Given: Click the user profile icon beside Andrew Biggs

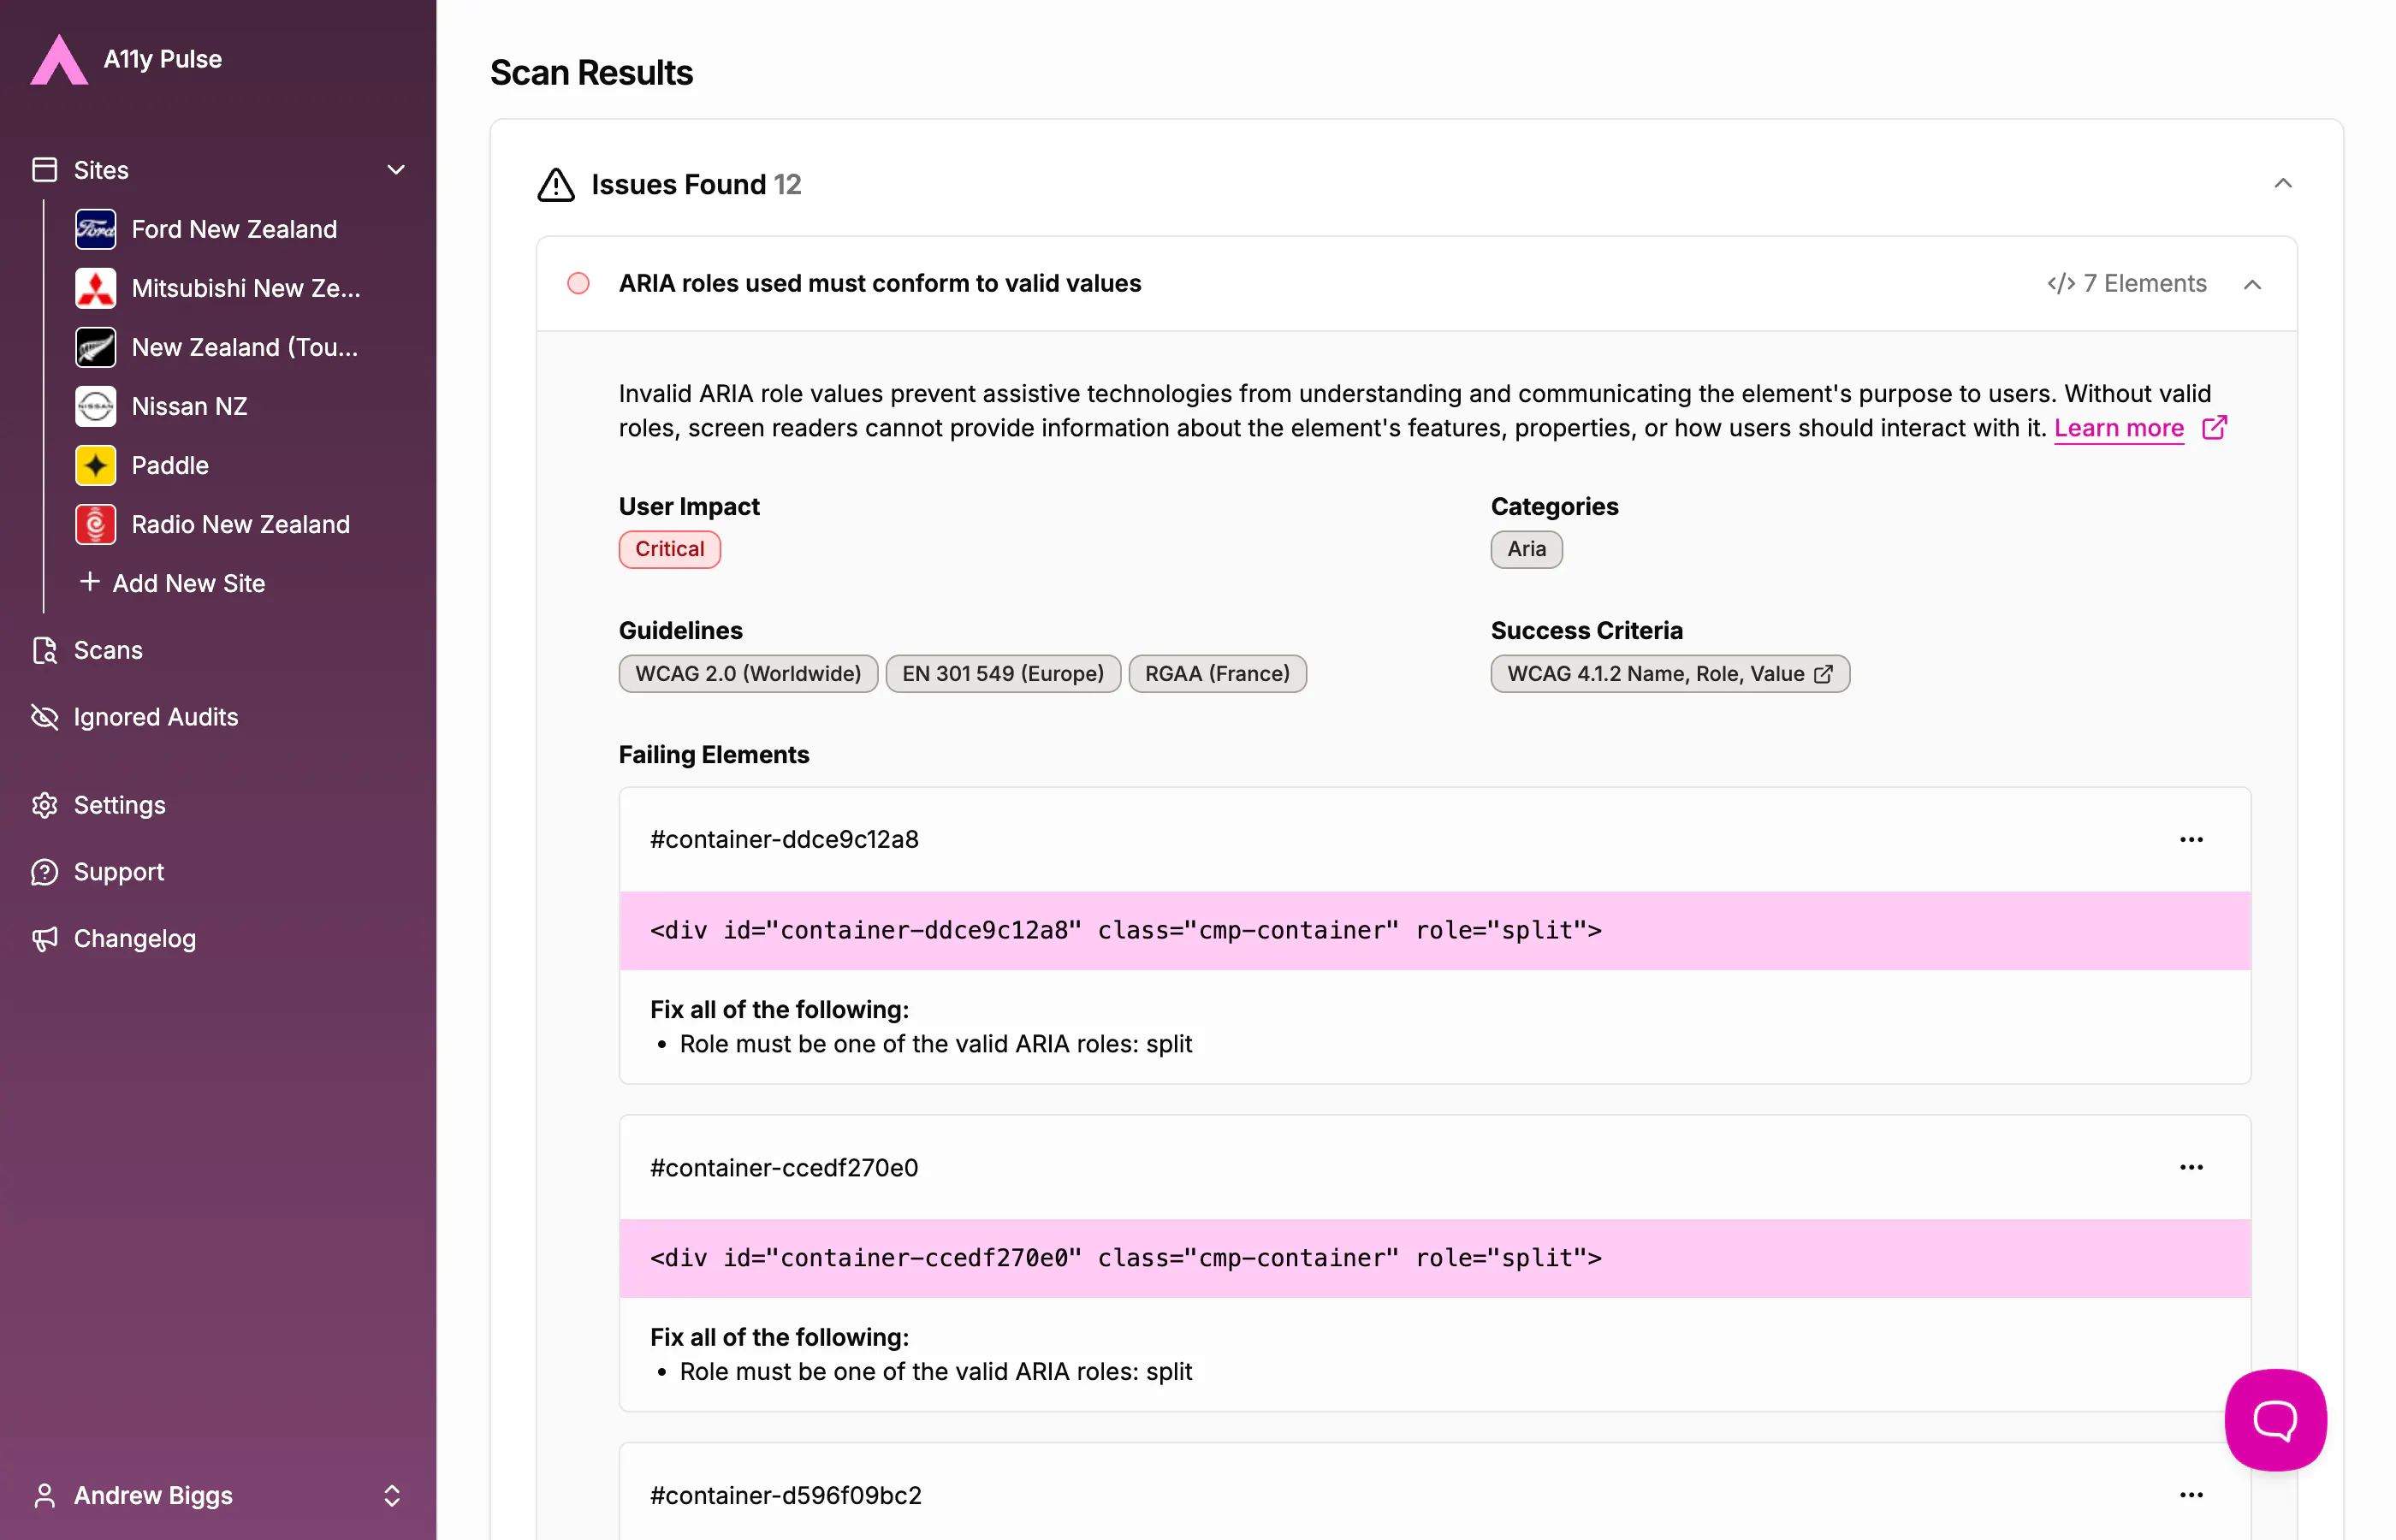Looking at the screenshot, I should click(45, 1495).
